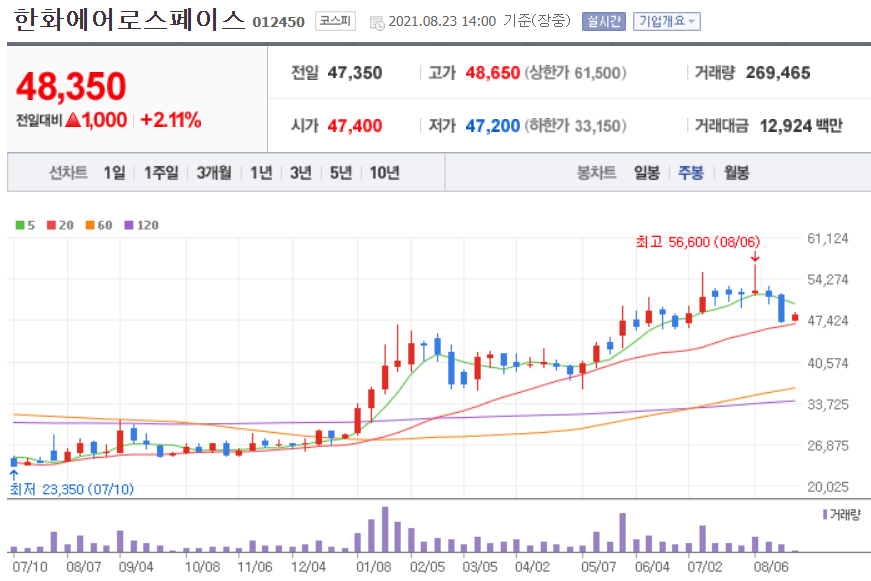Click the high price 48,650
871x581 pixels.
[x=493, y=73]
